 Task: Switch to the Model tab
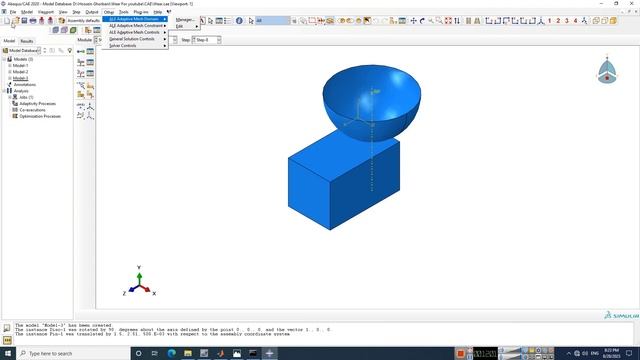[9, 41]
